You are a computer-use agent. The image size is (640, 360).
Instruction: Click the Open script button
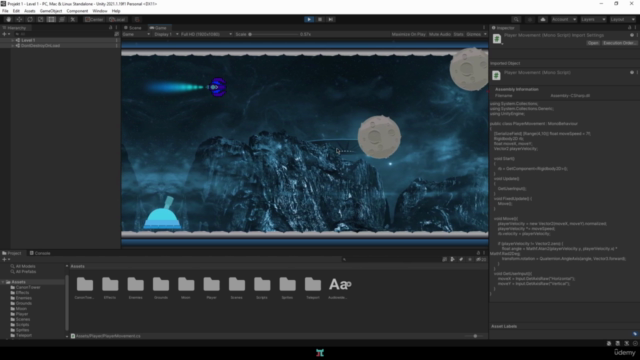[x=593, y=43]
